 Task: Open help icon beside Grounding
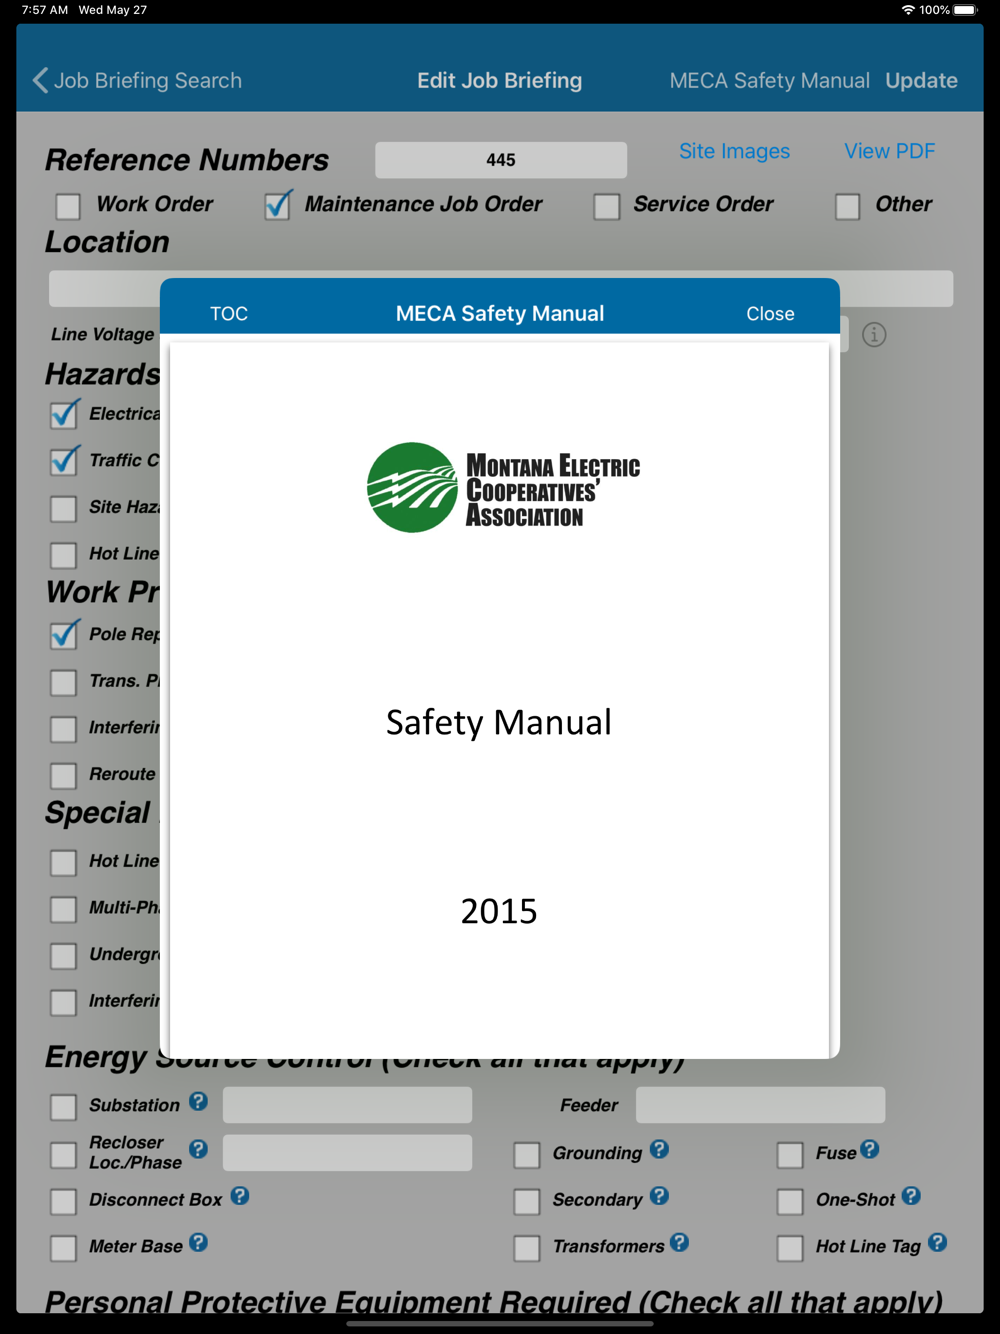pyautogui.click(x=659, y=1149)
